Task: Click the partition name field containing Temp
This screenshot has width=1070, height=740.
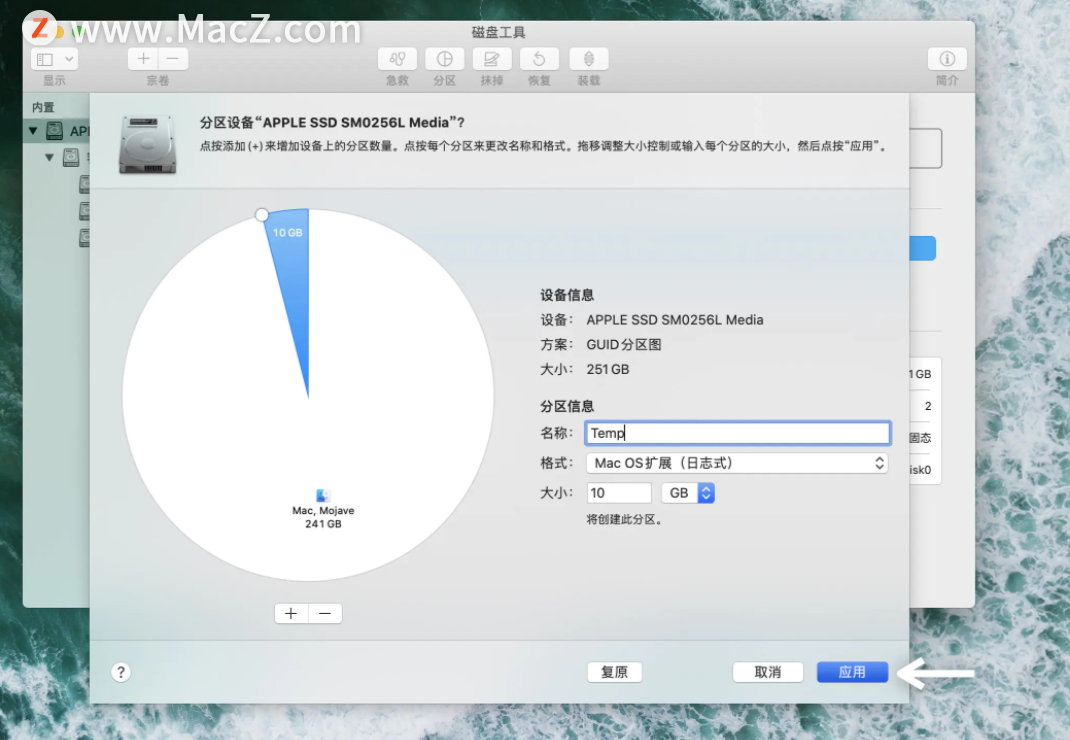Action: pos(738,433)
